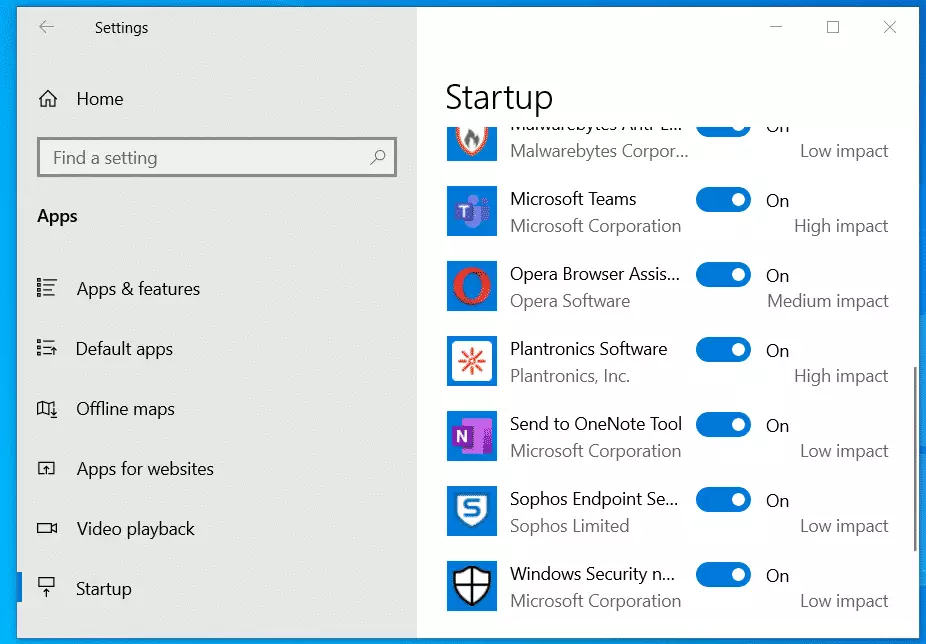The width and height of the screenshot is (926, 644).
Task: Click the Malwarebytes app icon
Action: pyautogui.click(x=472, y=144)
